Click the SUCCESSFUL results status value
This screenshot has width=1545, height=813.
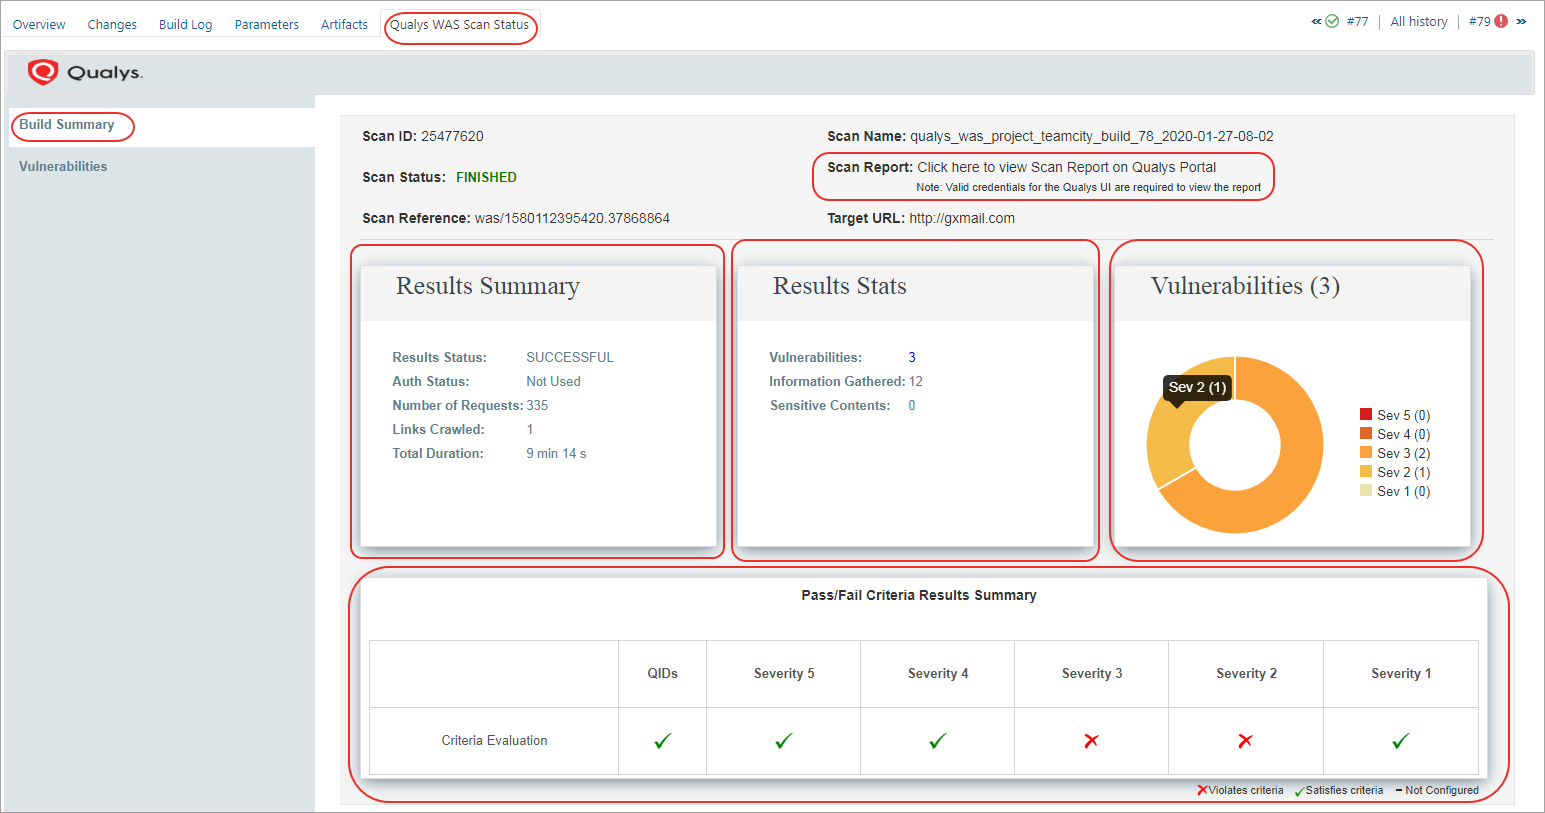(570, 357)
